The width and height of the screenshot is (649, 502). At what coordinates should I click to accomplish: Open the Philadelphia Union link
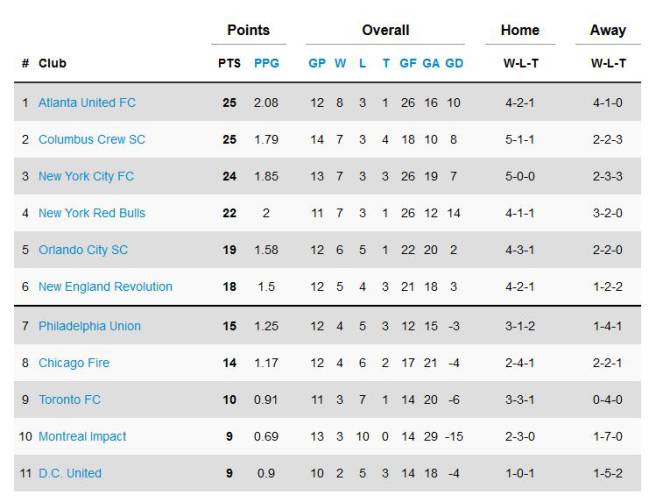point(90,326)
